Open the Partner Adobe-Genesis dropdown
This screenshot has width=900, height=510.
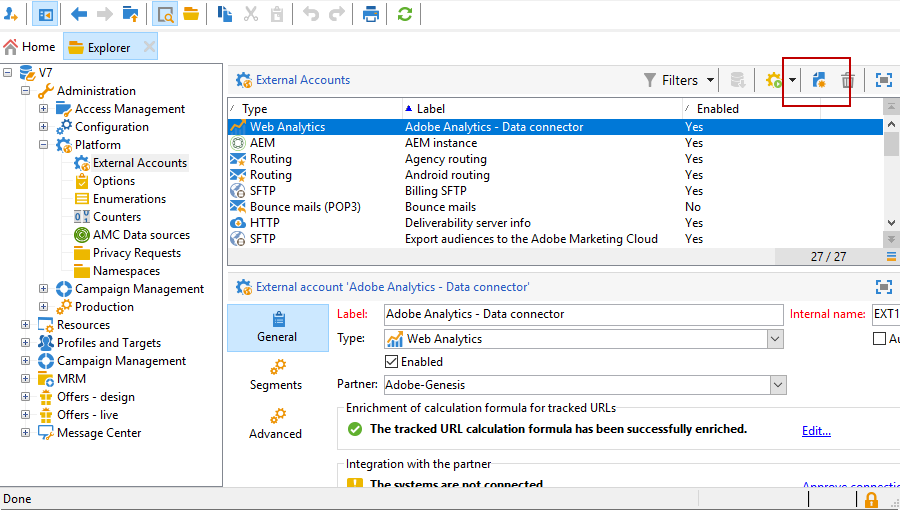pyautogui.click(x=778, y=384)
